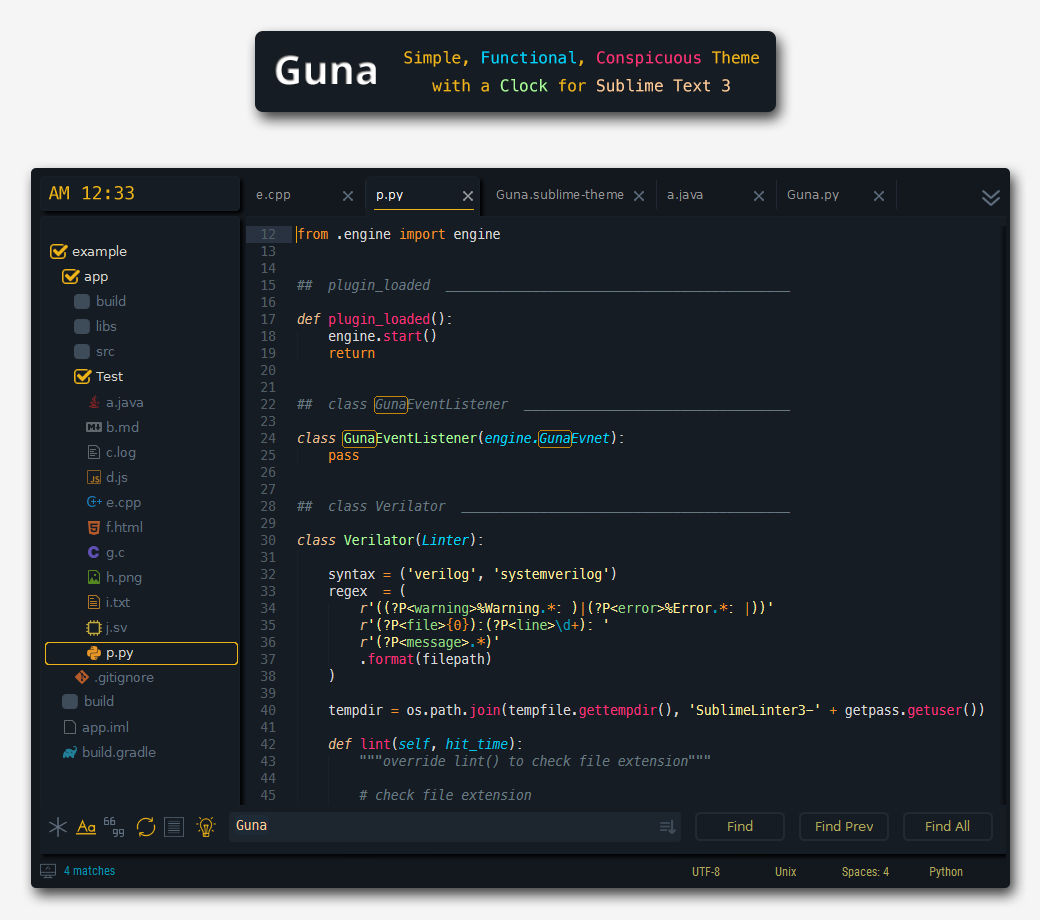Expand the src folder icon
This screenshot has height=920, width=1040.
tap(82, 352)
